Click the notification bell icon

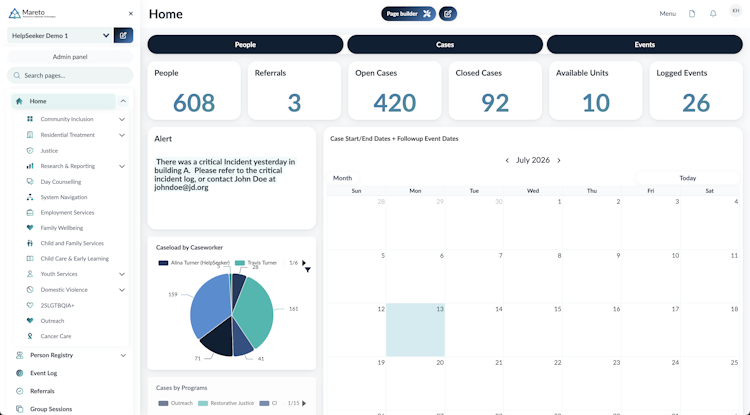pyautogui.click(x=713, y=14)
